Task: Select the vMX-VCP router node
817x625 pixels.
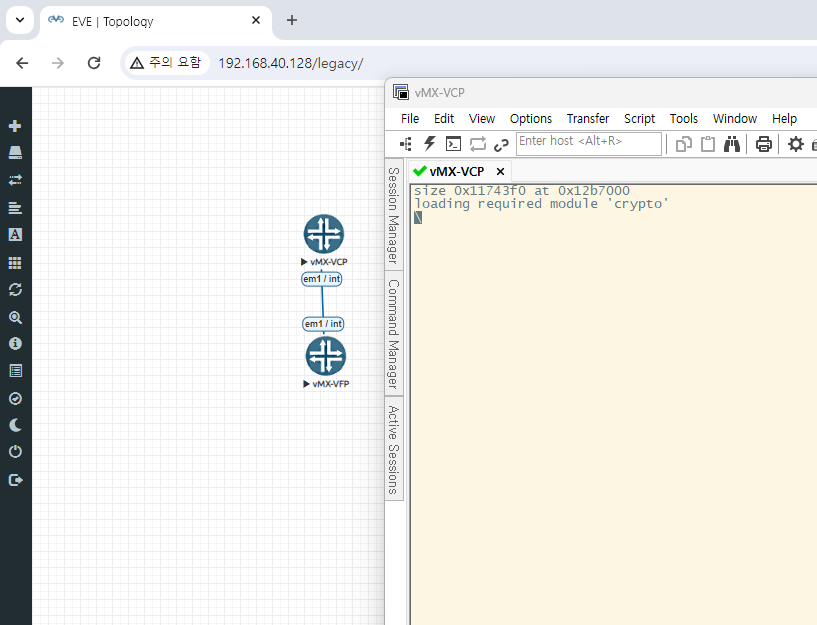Action: [324, 234]
